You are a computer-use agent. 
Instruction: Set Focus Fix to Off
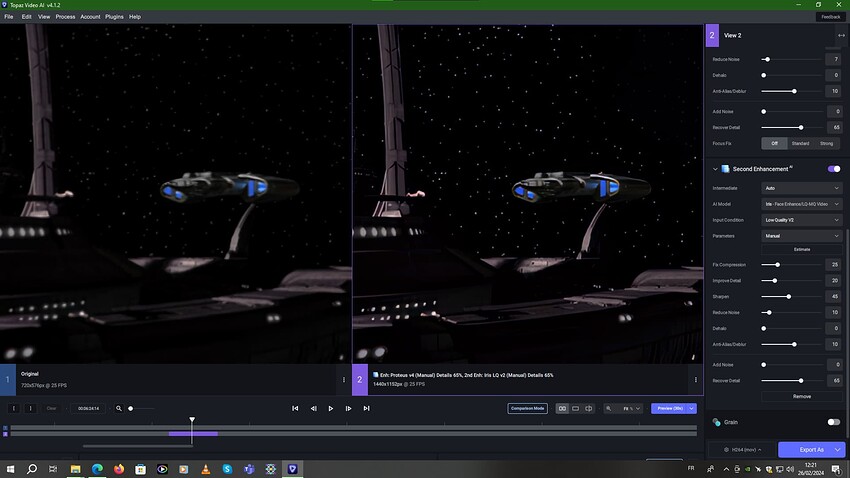coord(774,143)
